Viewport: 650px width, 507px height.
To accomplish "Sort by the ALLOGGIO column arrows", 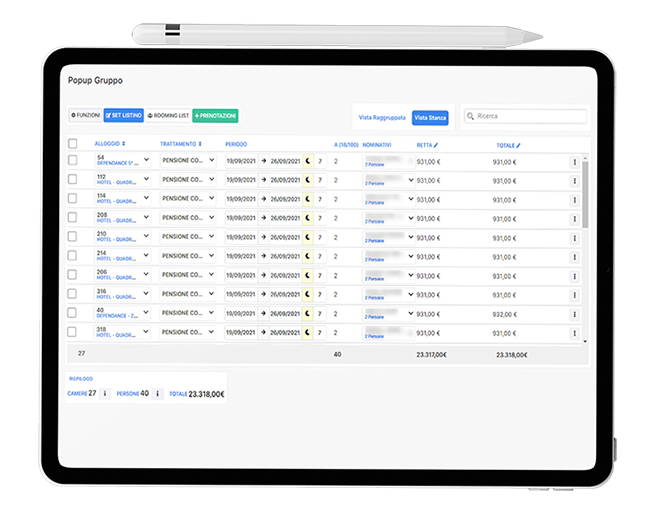I will click(124, 143).
